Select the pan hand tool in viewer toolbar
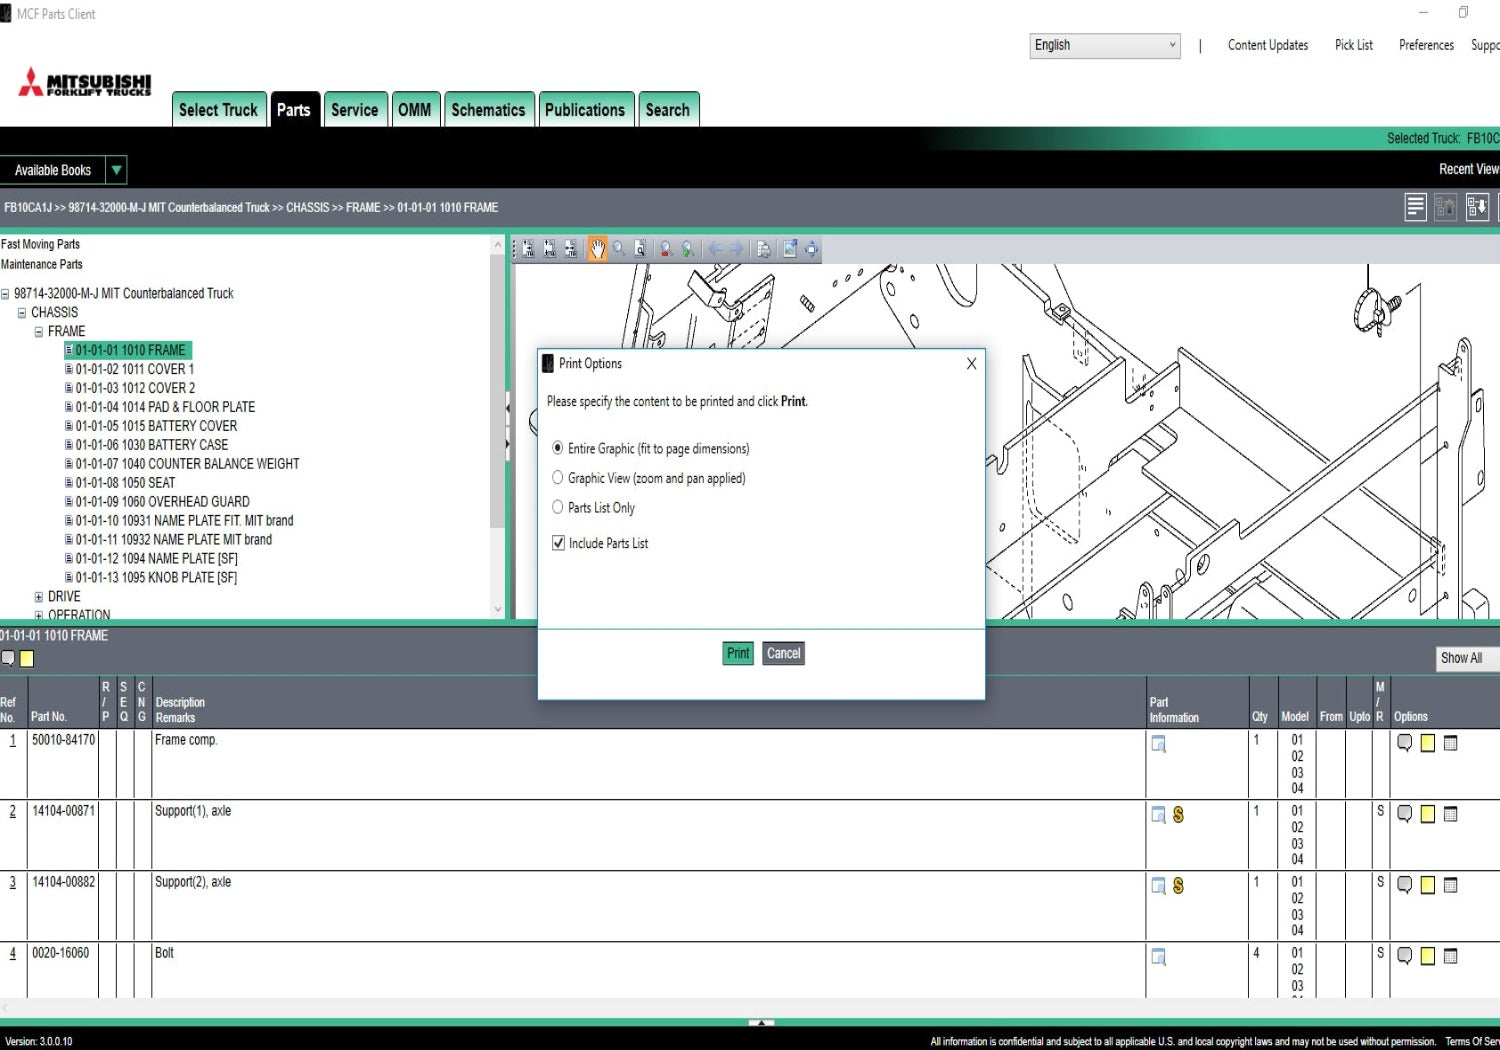 coord(597,250)
